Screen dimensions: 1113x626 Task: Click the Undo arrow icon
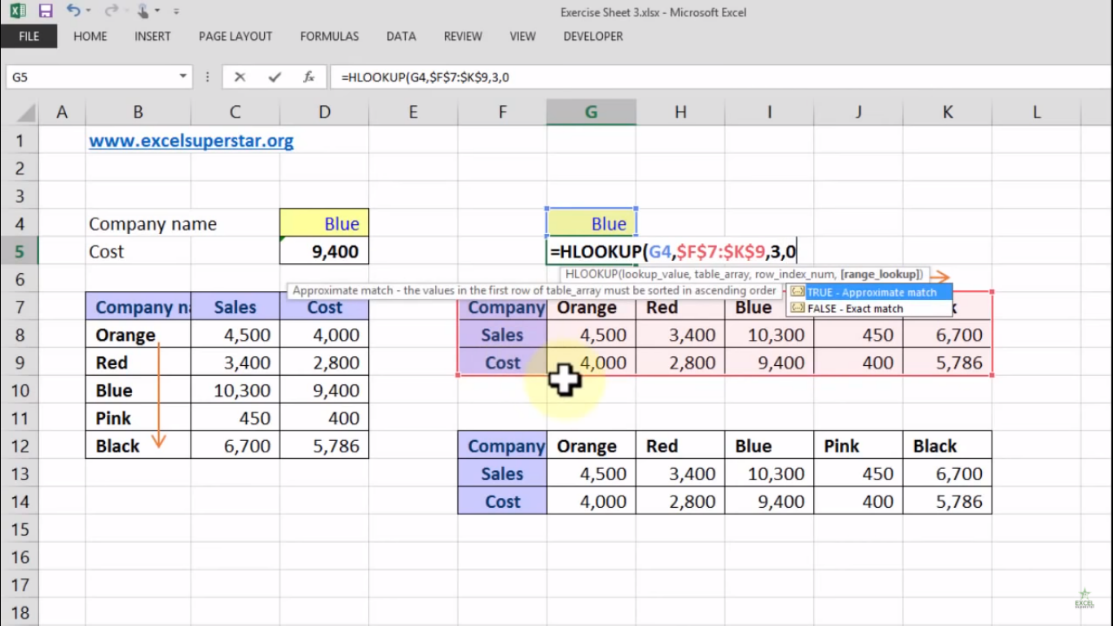click(73, 11)
